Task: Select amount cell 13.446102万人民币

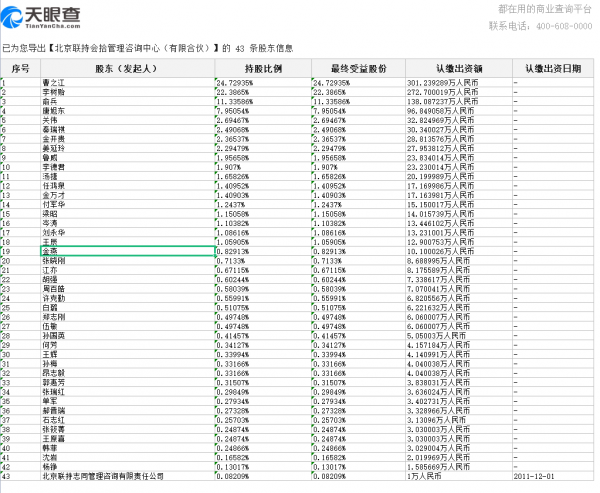Action: pos(459,224)
